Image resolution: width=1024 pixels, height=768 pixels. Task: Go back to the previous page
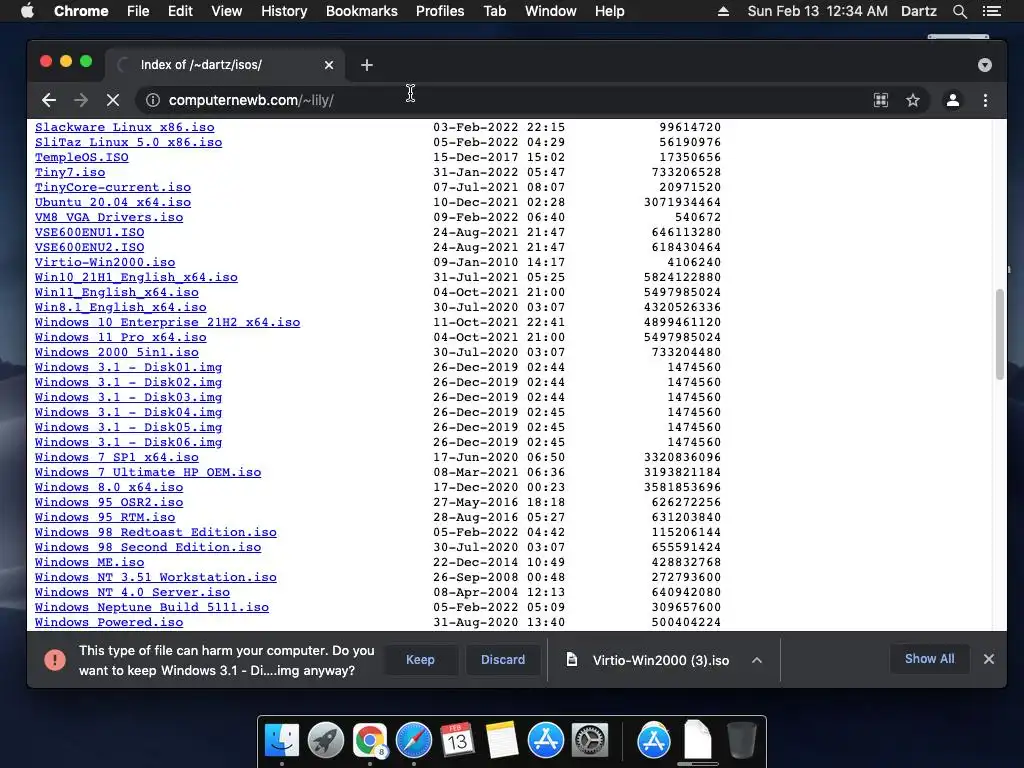point(49,100)
